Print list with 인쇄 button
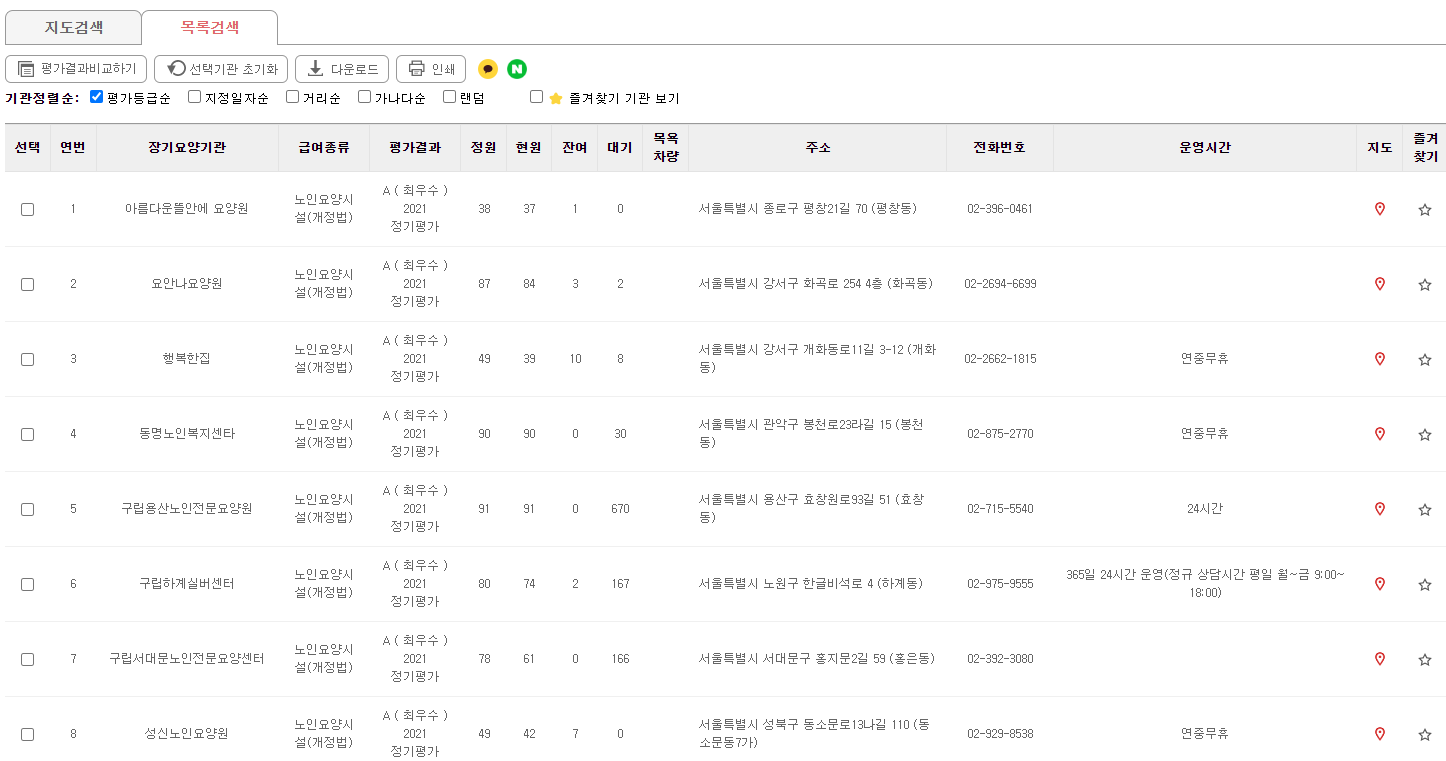1446x761 pixels. click(431, 69)
